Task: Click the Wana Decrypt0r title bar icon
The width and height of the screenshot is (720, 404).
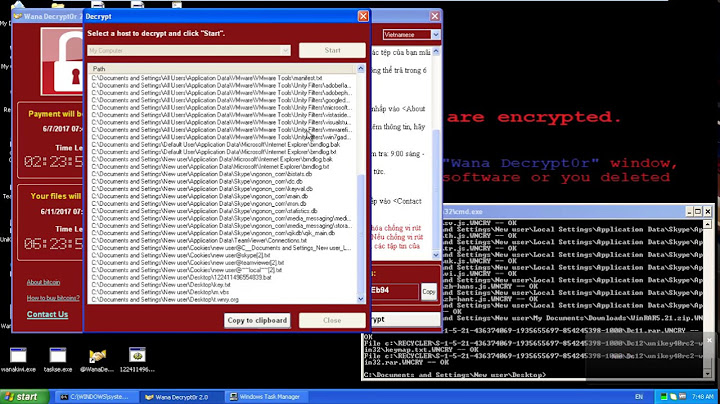Action: pos(17,17)
